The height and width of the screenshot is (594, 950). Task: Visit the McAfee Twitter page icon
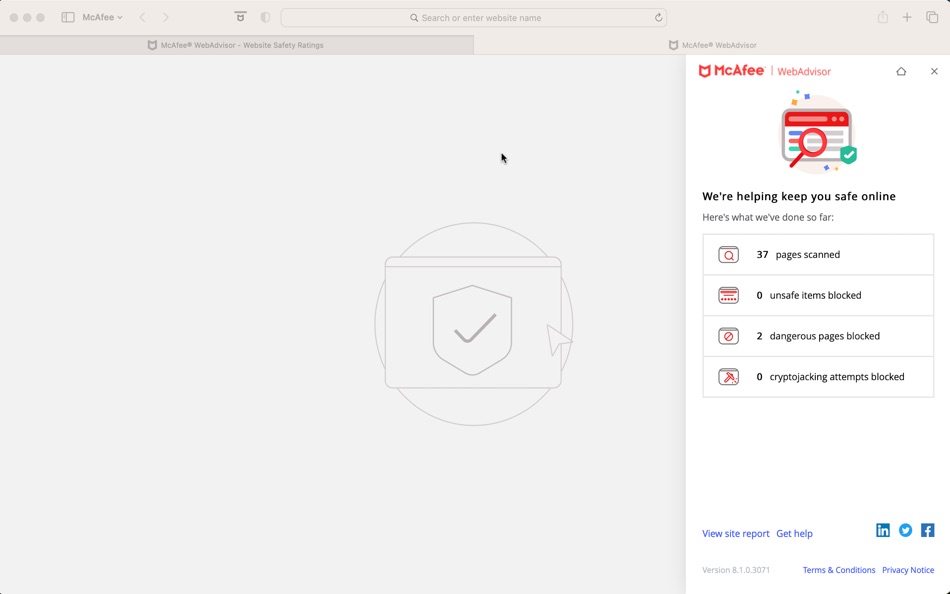point(905,530)
